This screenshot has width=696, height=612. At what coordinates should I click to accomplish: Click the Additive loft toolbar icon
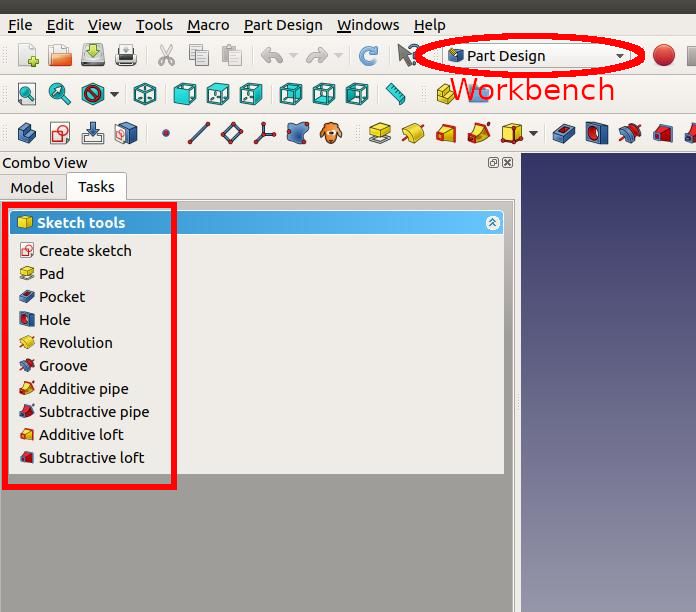pos(446,133)
